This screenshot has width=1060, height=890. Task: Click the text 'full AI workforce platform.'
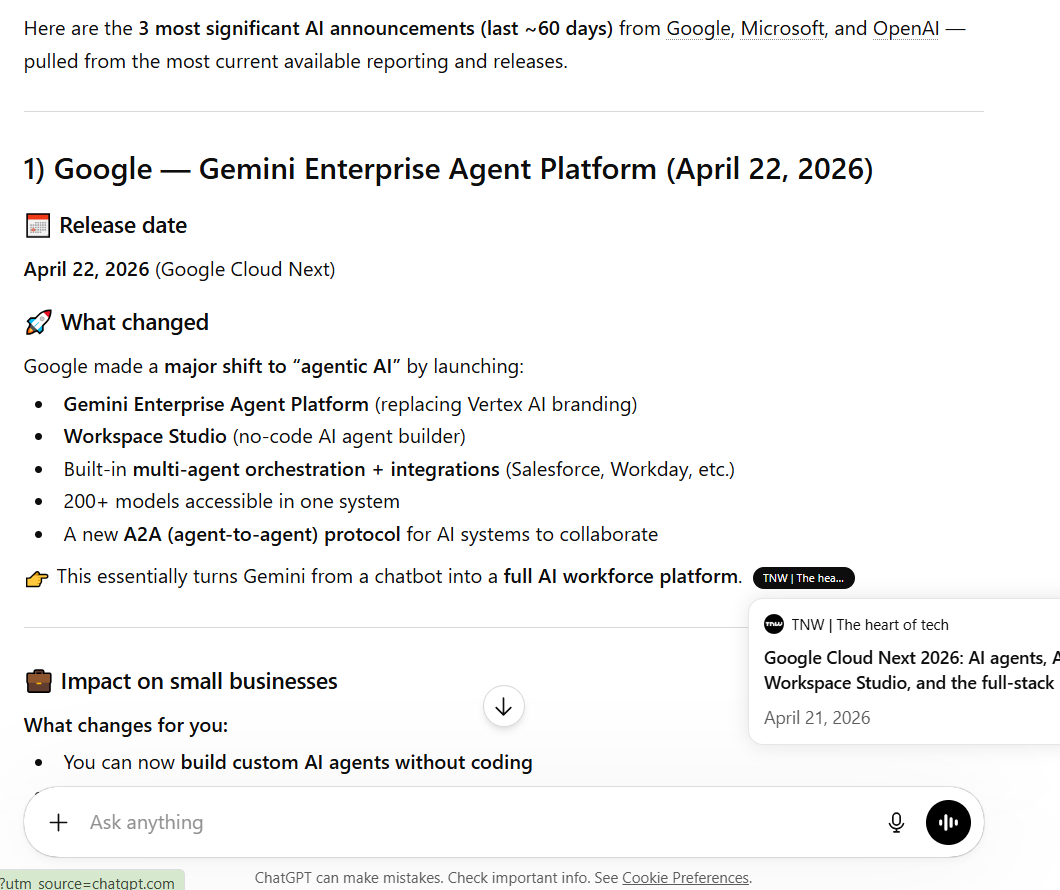click(x=623, y=576)
